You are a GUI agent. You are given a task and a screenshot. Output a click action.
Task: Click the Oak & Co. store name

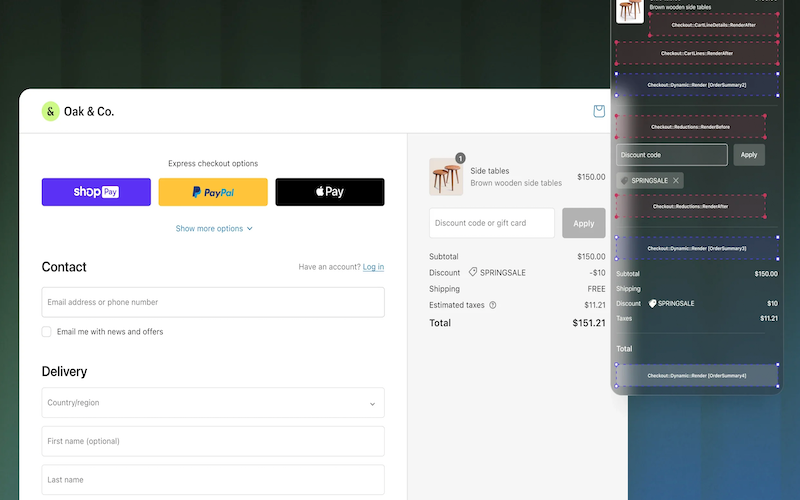[89, 111]
